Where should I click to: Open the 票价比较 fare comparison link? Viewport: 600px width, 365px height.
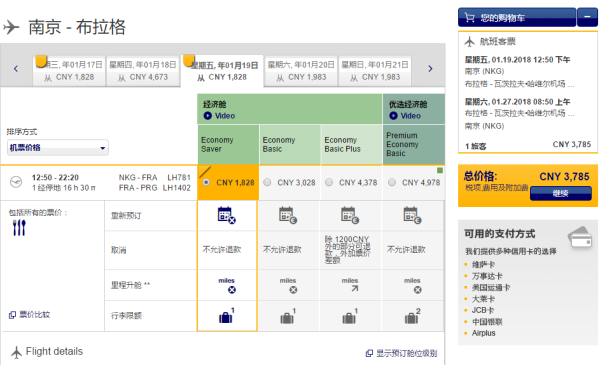click(29, 314)
